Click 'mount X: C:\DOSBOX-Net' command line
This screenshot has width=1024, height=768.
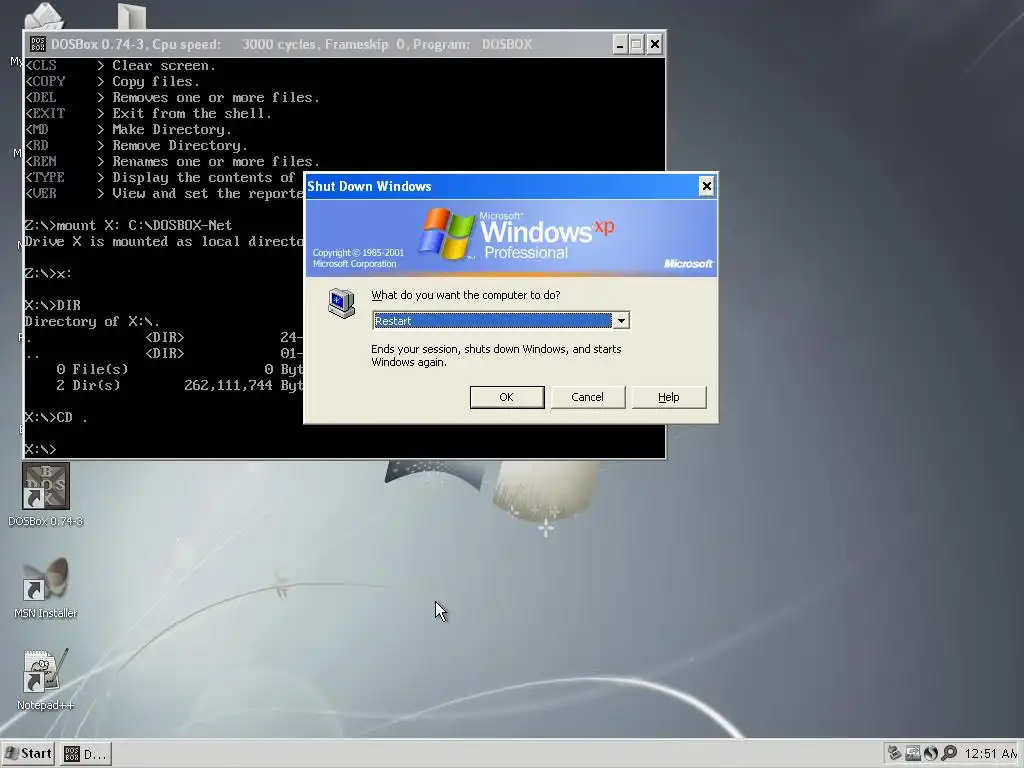coord(128,225)
